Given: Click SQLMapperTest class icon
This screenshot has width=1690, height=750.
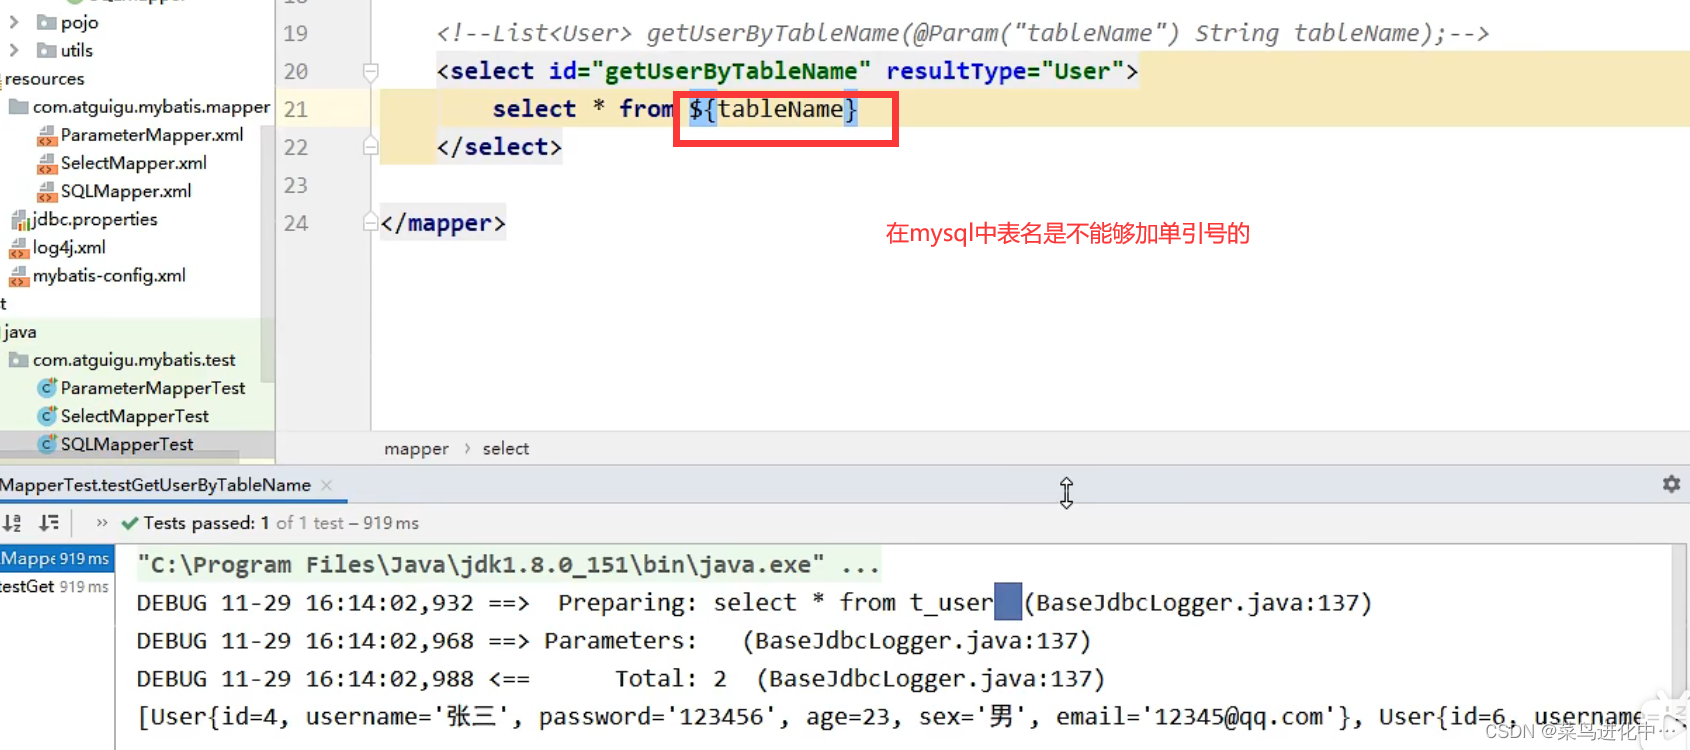Looking at the screenshot, I should pyautogui.click(x=47, y=444).
